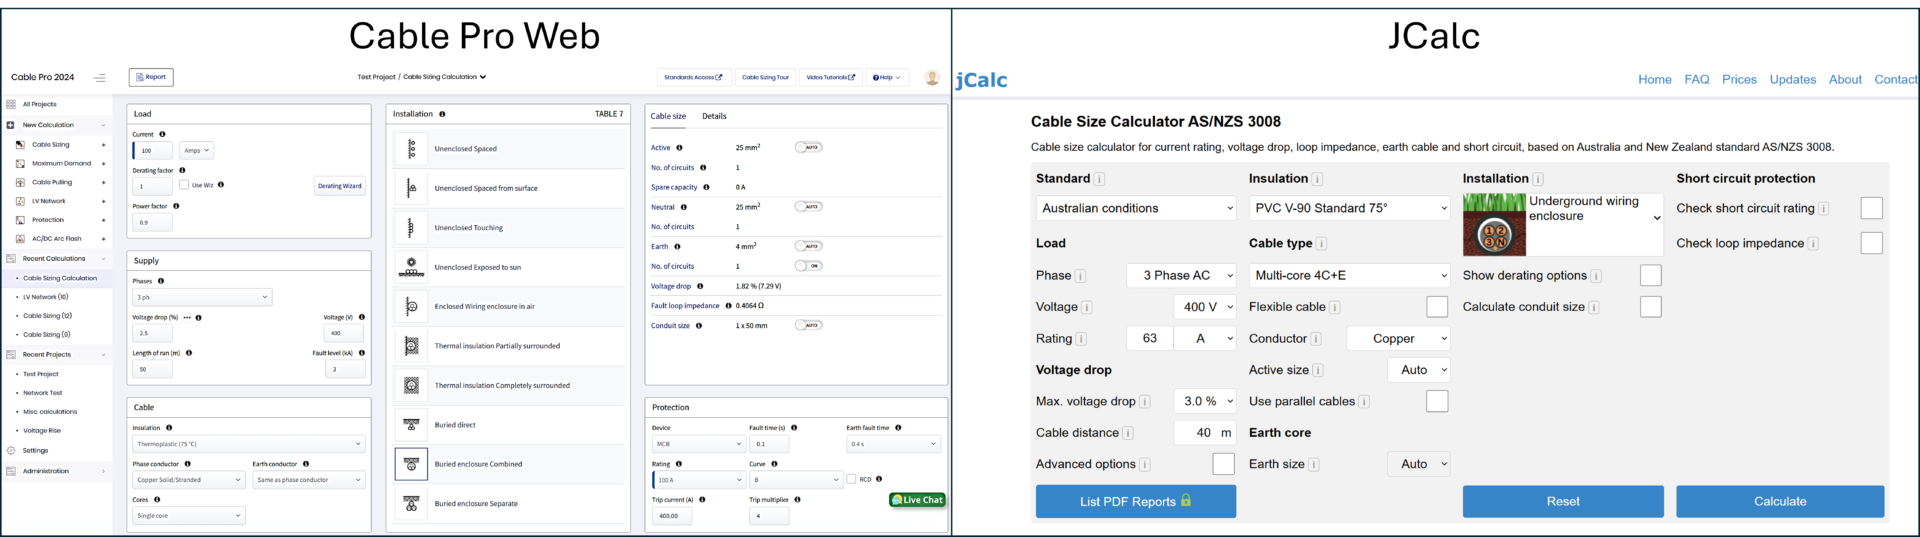This screenshot has height=537, width=1920.
Task: Click the Calculate button in JCalc
Action: click(1780, 501)
